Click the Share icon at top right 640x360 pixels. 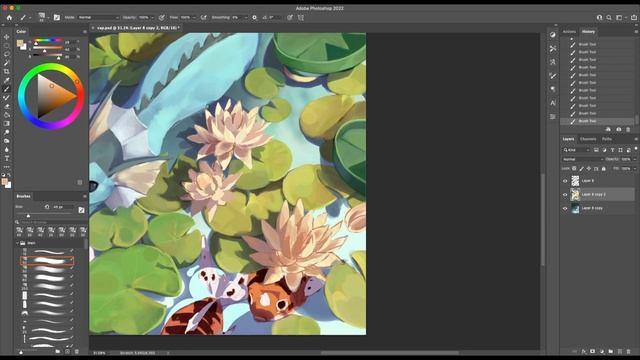point(634,18)
